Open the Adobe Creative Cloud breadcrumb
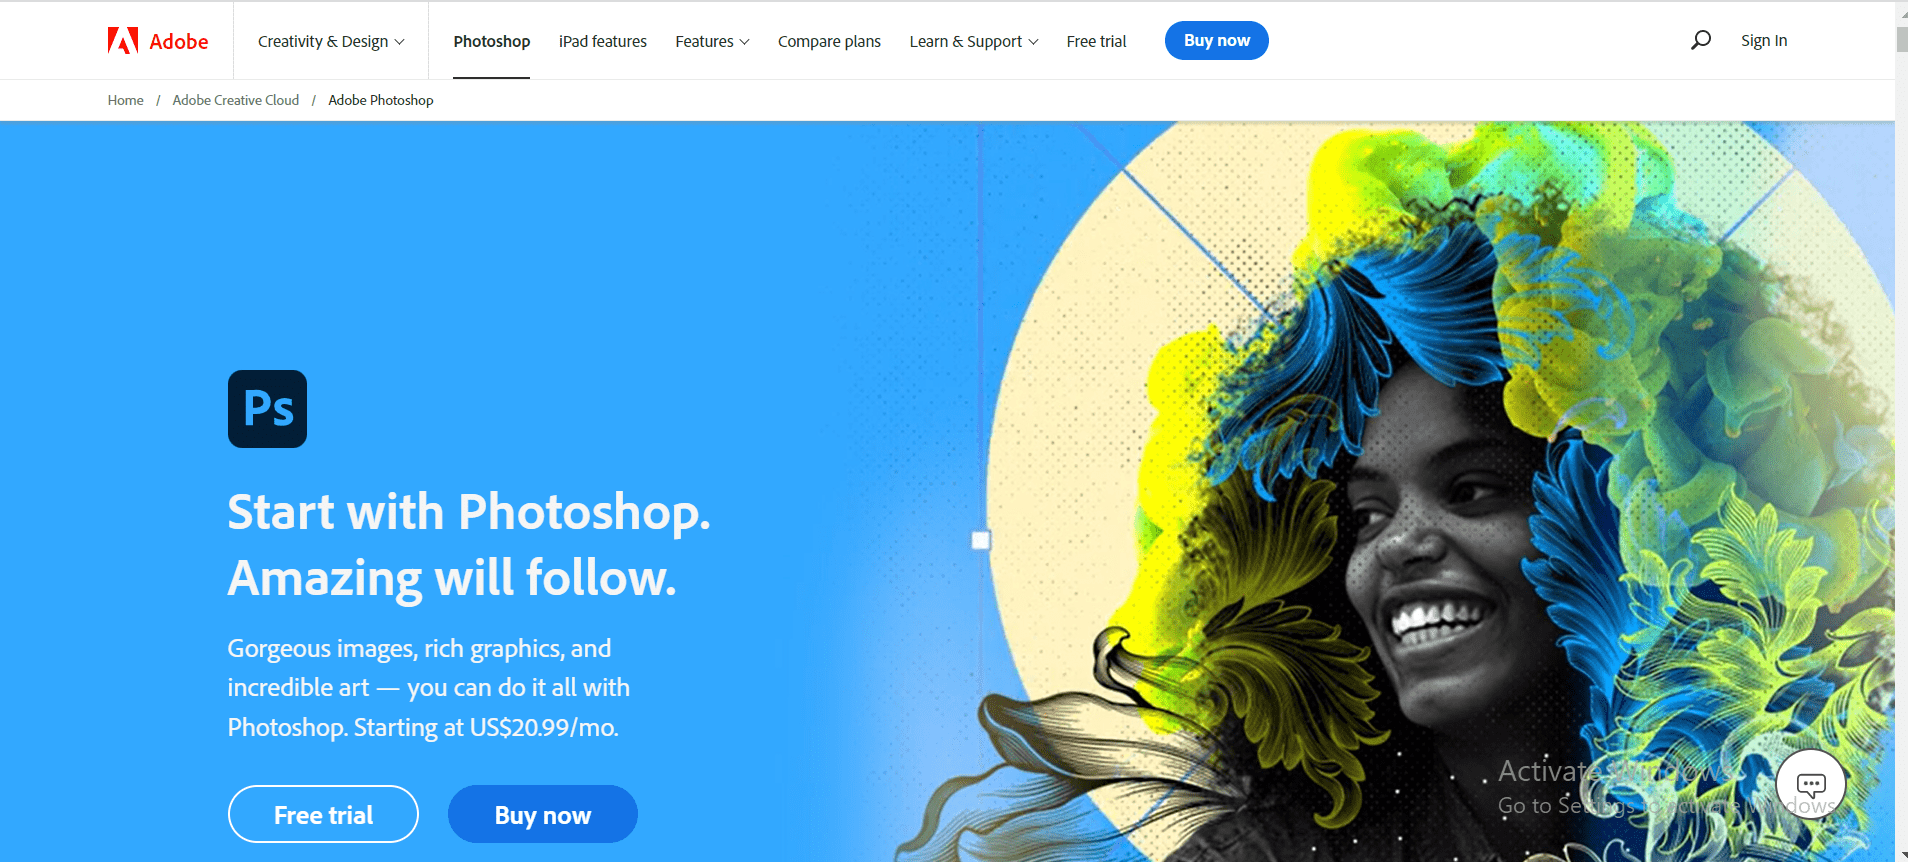 pyautogui.click(x=236, y=100)
